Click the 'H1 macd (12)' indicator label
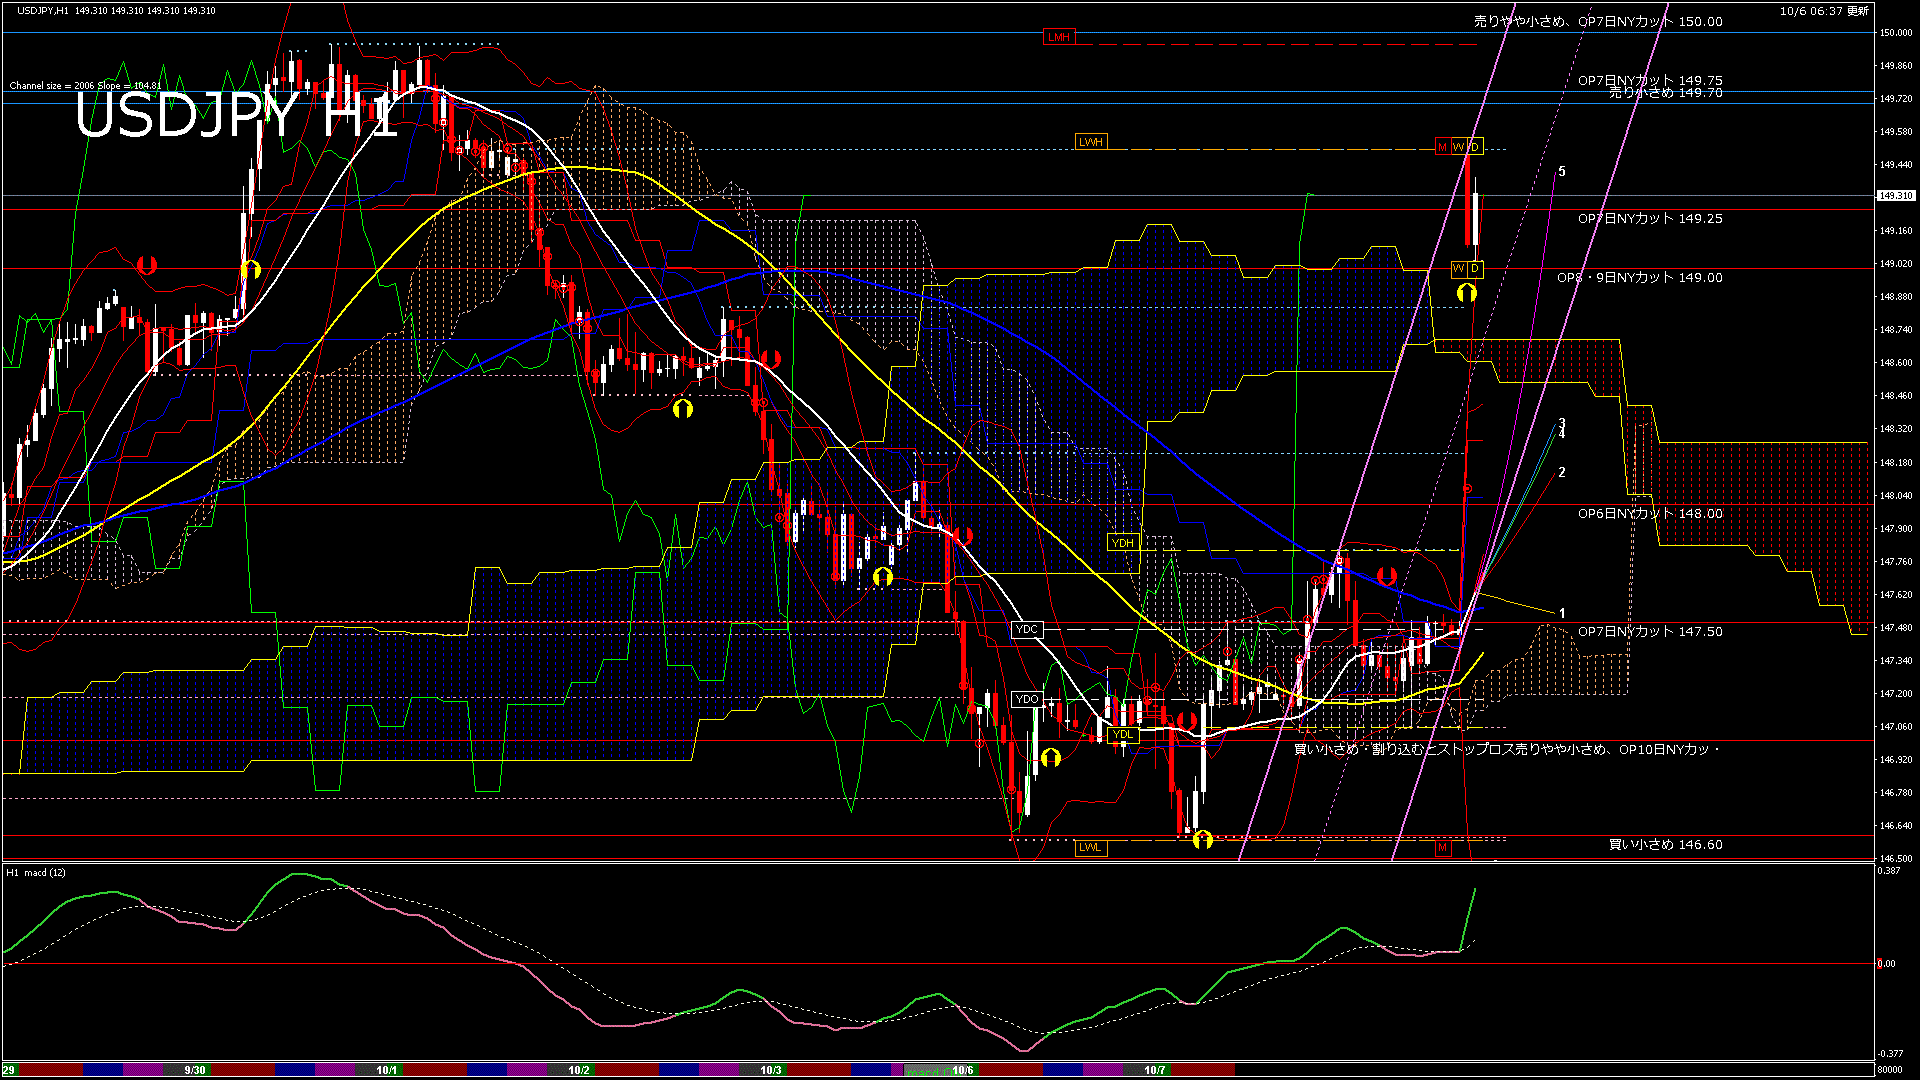 point(36,873)
